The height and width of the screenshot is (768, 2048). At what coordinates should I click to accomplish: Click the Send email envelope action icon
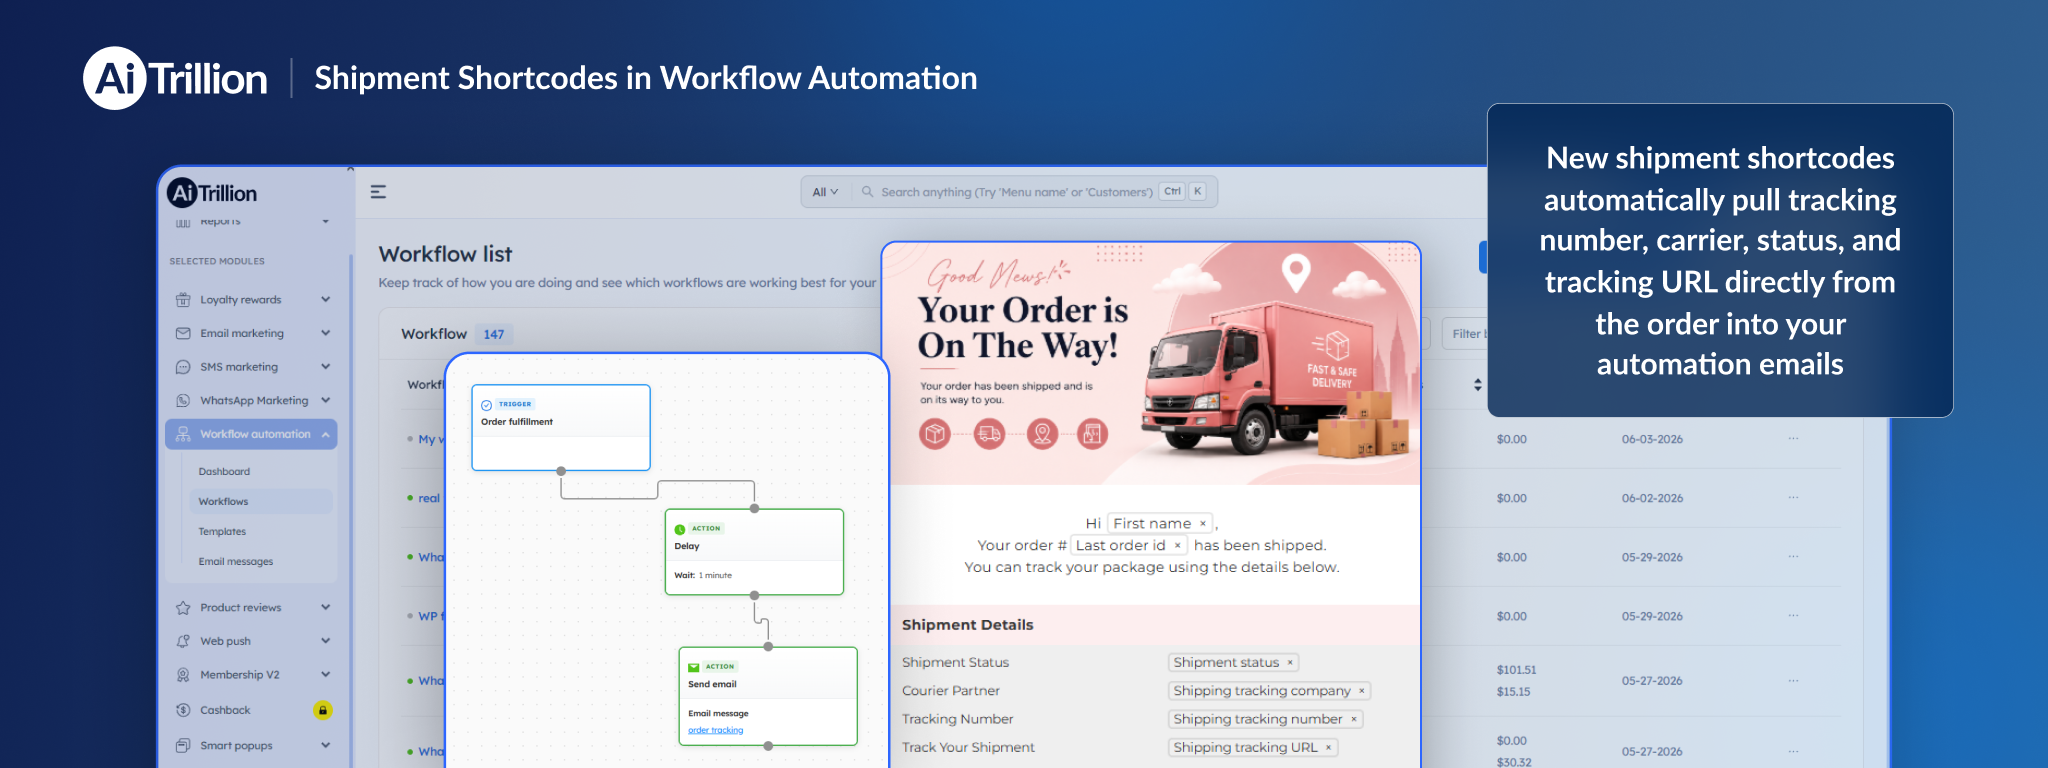tap(694, 667)
